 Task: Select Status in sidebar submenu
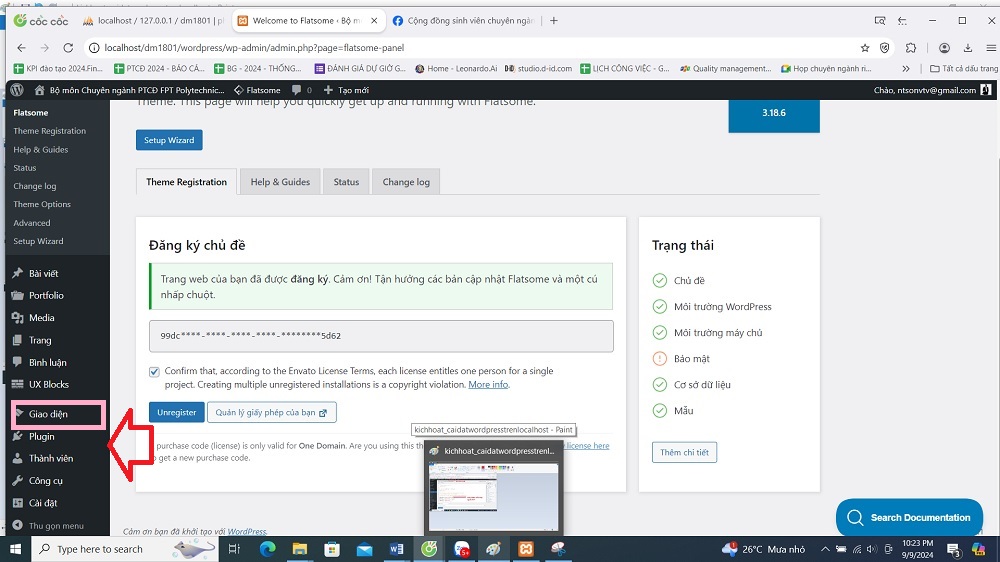click(24, 168)
